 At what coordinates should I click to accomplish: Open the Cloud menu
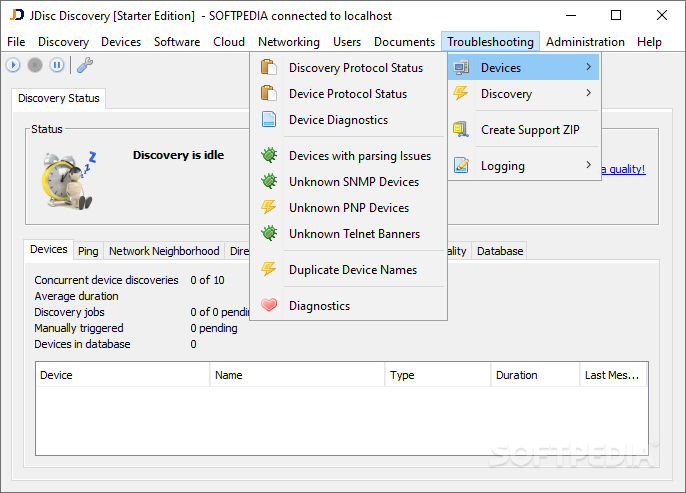point(229,42)
